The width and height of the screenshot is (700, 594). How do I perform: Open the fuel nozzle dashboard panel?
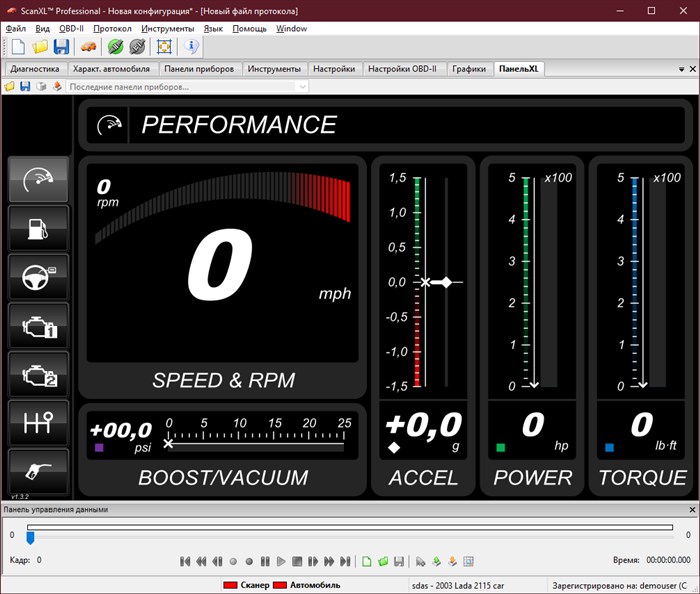coord(39,470)
